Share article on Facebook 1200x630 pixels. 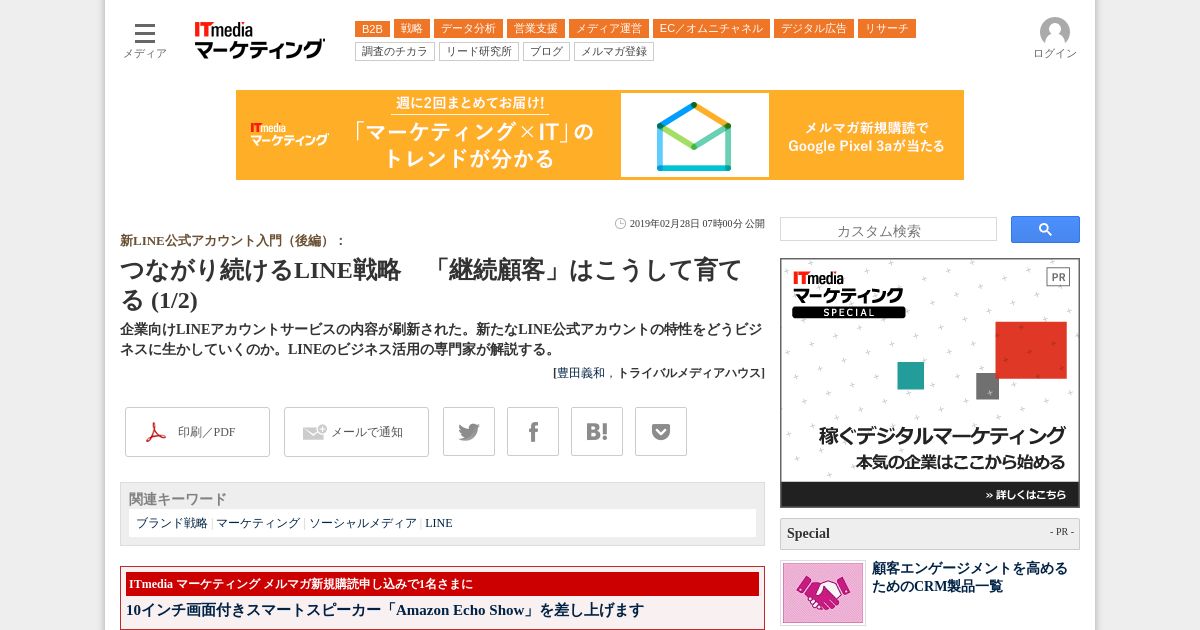[533, 432]
